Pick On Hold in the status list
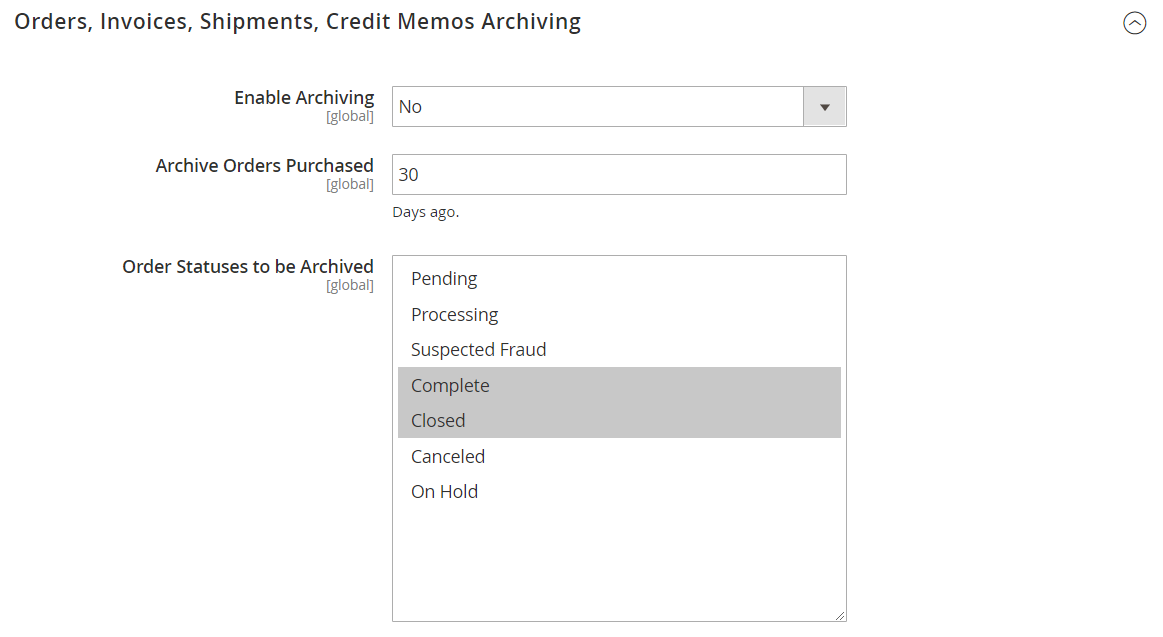This screenshot has width=1163, height=637. [x=444, y=492]
